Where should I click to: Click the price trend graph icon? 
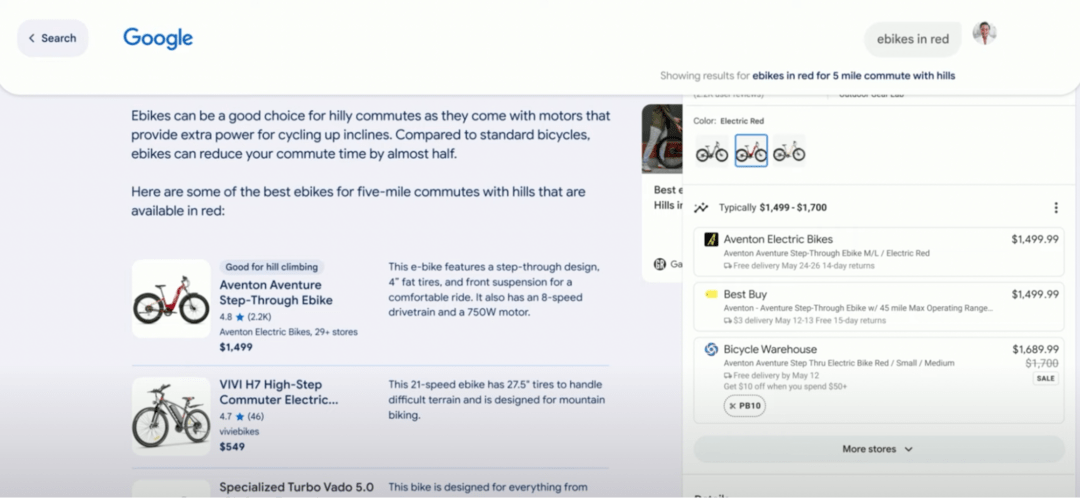701,208
